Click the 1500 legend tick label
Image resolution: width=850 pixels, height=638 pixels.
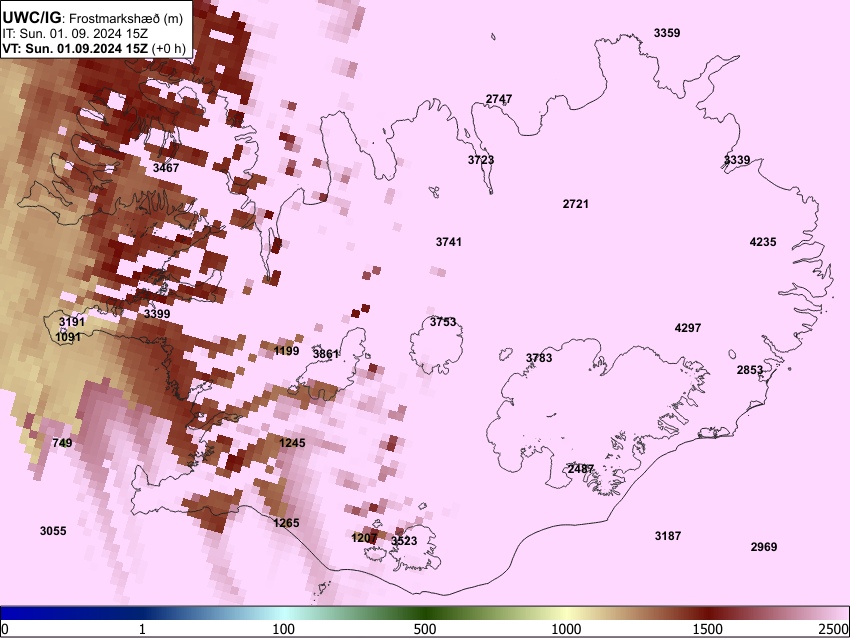tap(708, 629)
